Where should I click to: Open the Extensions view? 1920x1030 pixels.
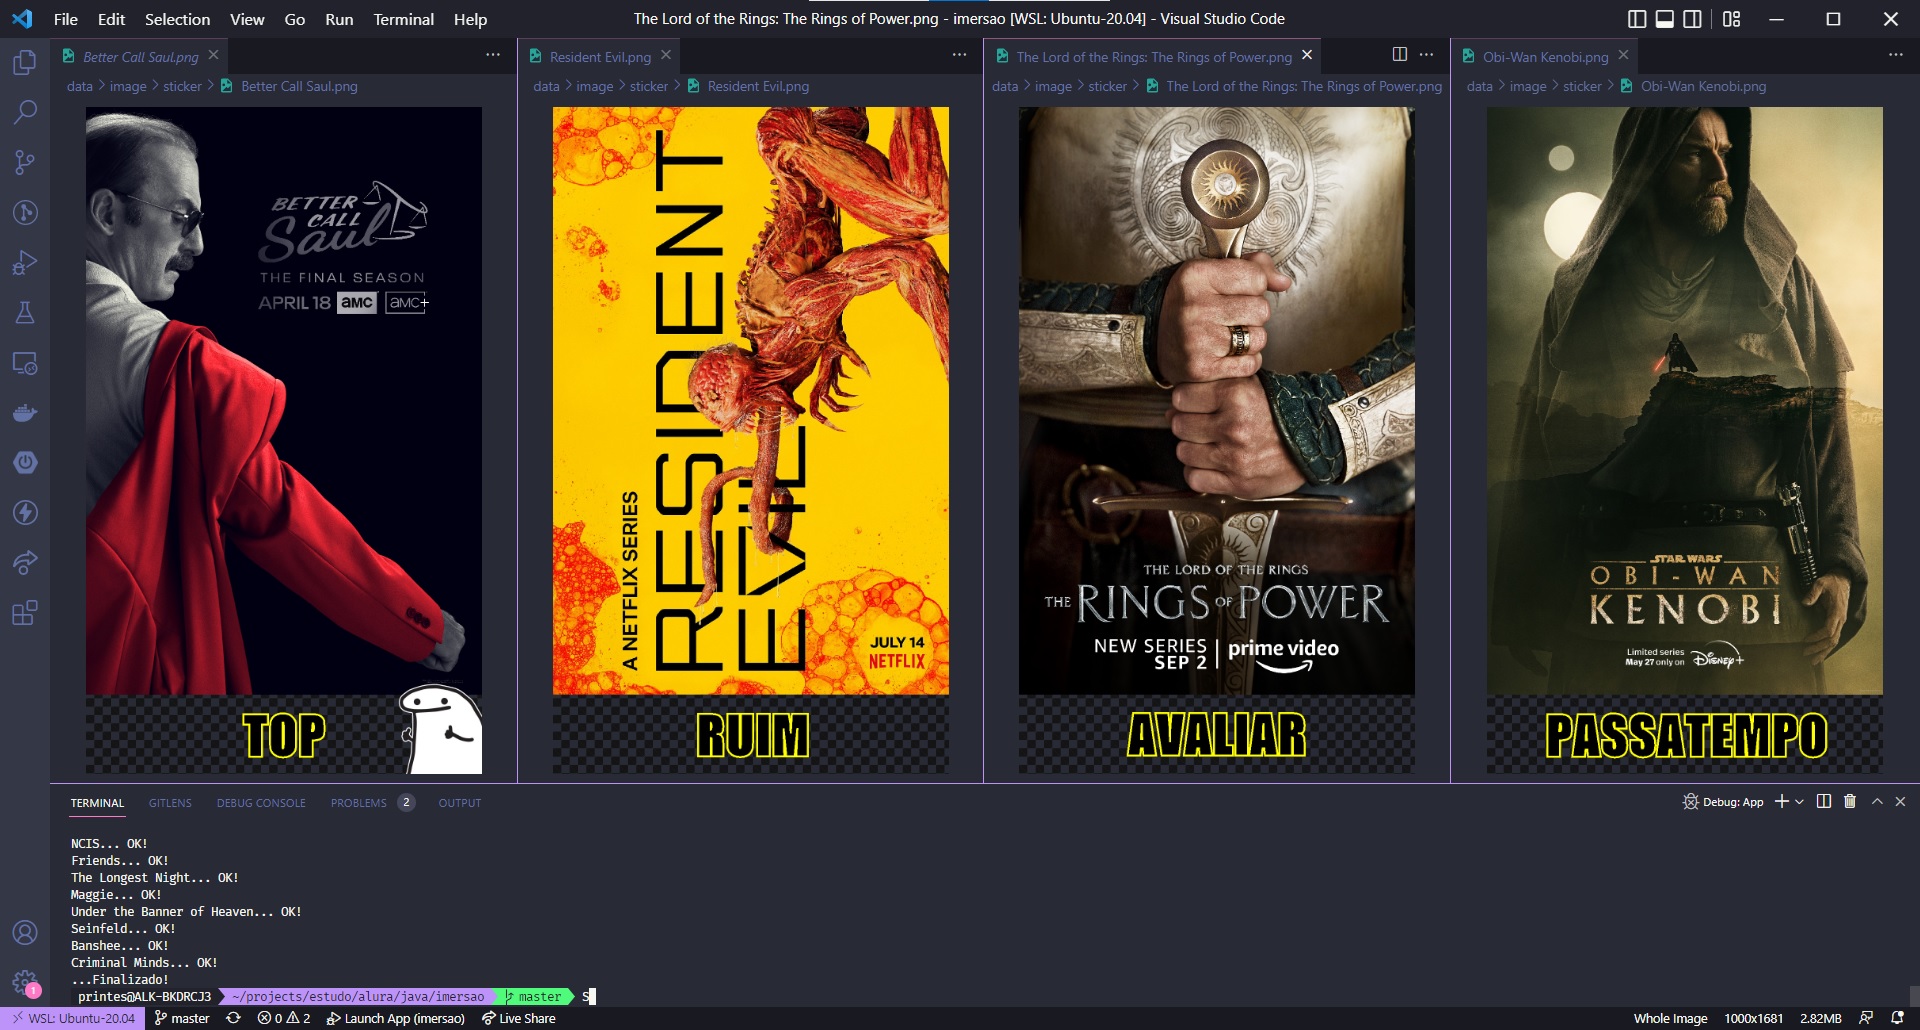pos(25,612)
